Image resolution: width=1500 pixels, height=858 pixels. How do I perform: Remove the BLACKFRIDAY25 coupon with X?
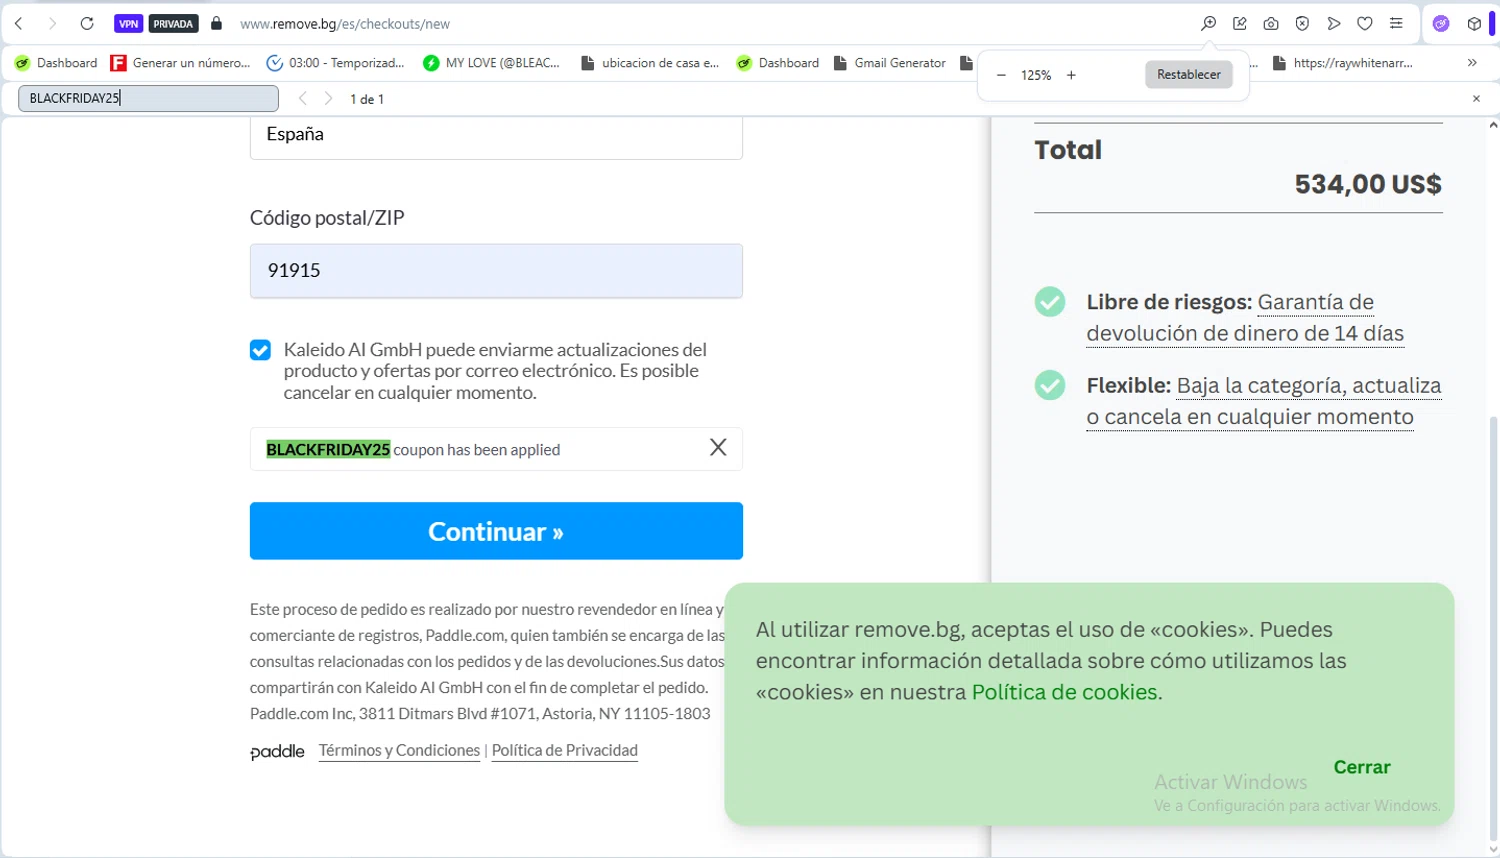click(718, 448)
